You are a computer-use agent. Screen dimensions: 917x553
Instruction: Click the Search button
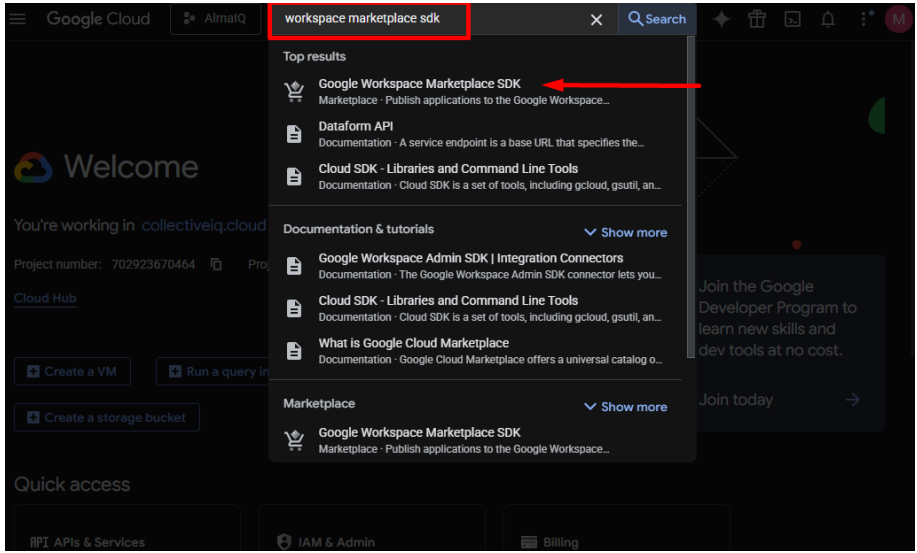click(657, 19)
